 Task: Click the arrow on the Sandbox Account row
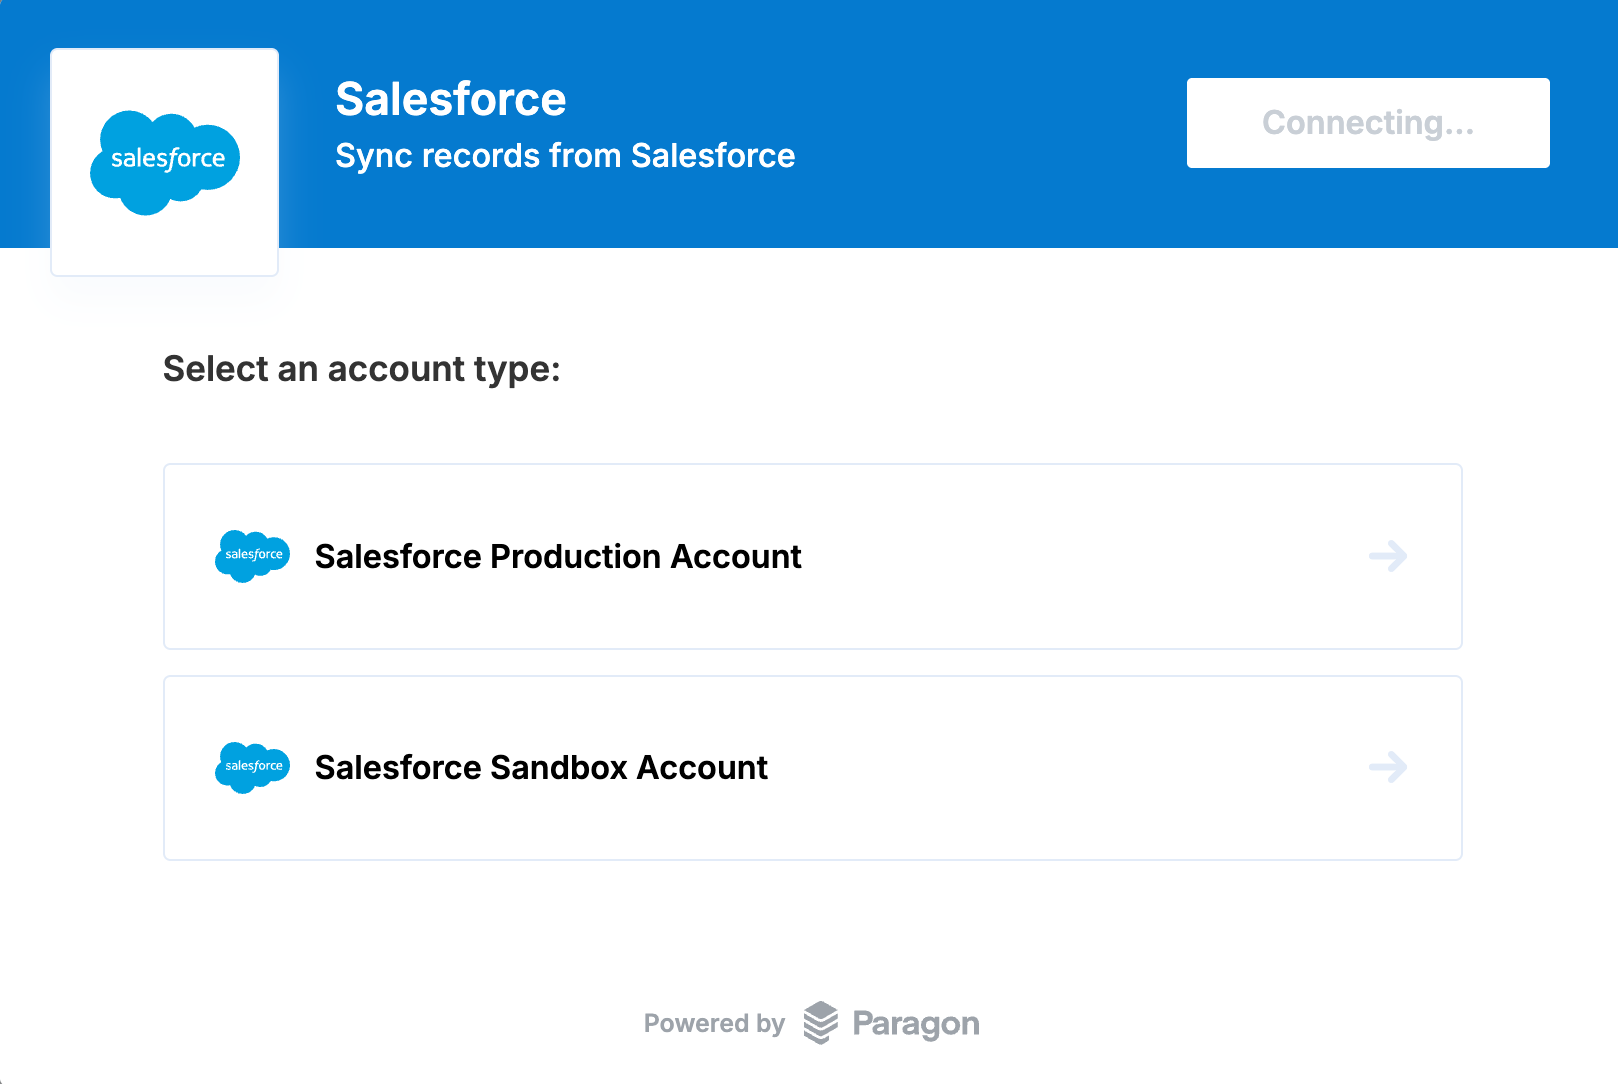[x=1388, y=767]
